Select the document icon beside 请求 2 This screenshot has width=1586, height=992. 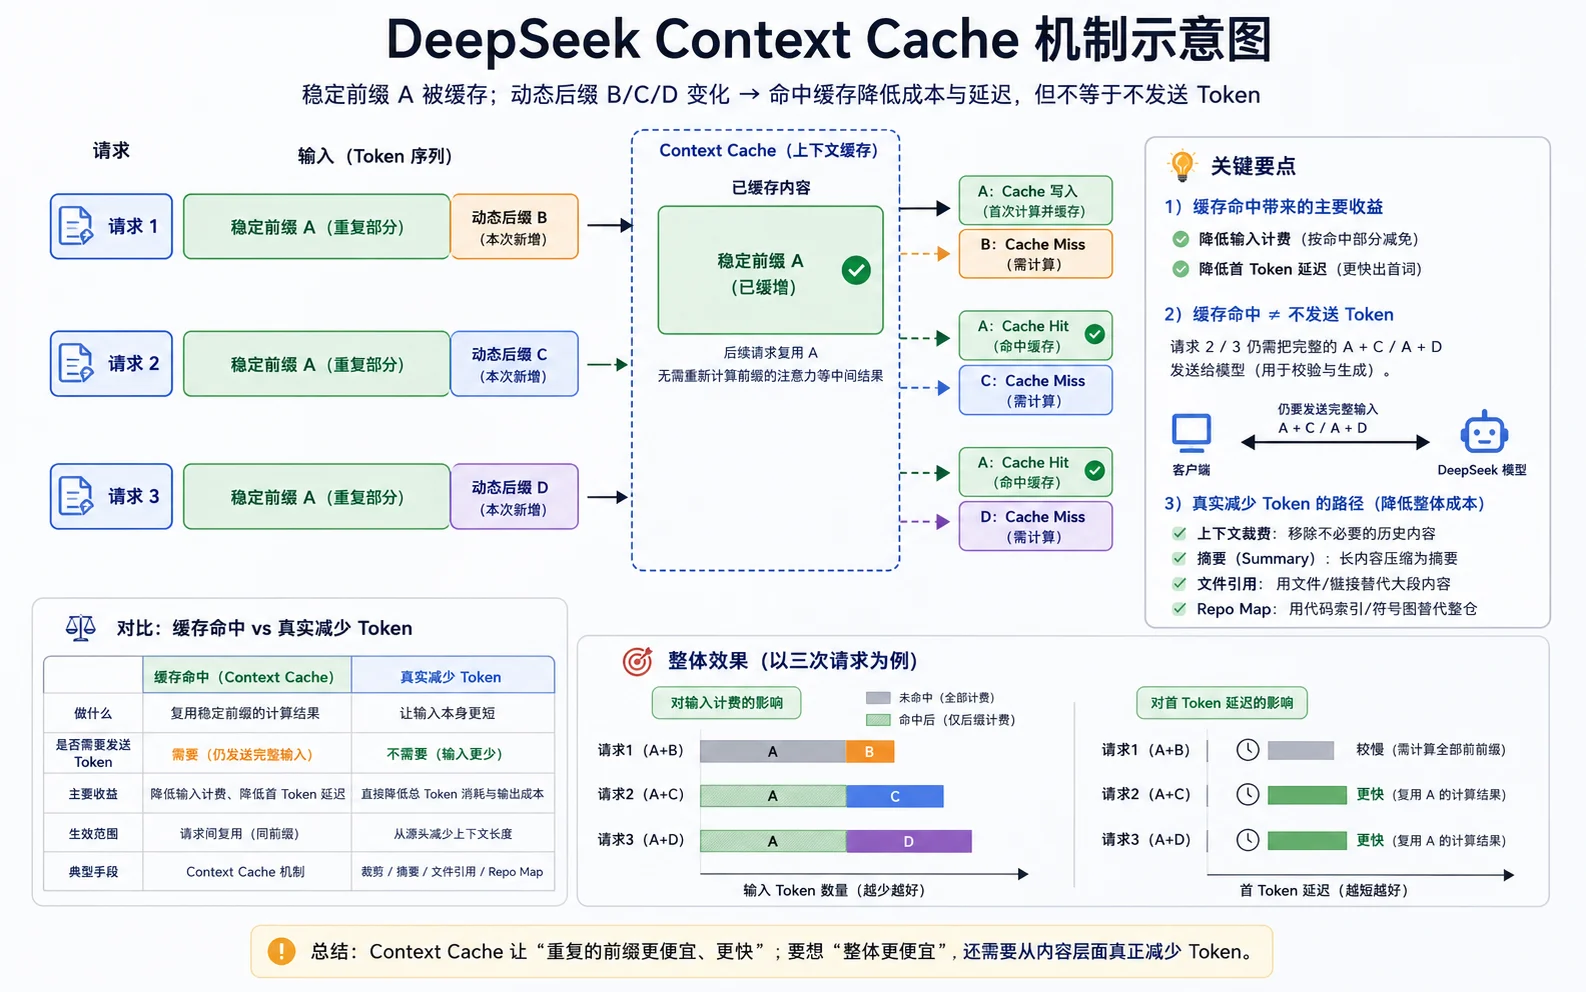pos(76,363)
